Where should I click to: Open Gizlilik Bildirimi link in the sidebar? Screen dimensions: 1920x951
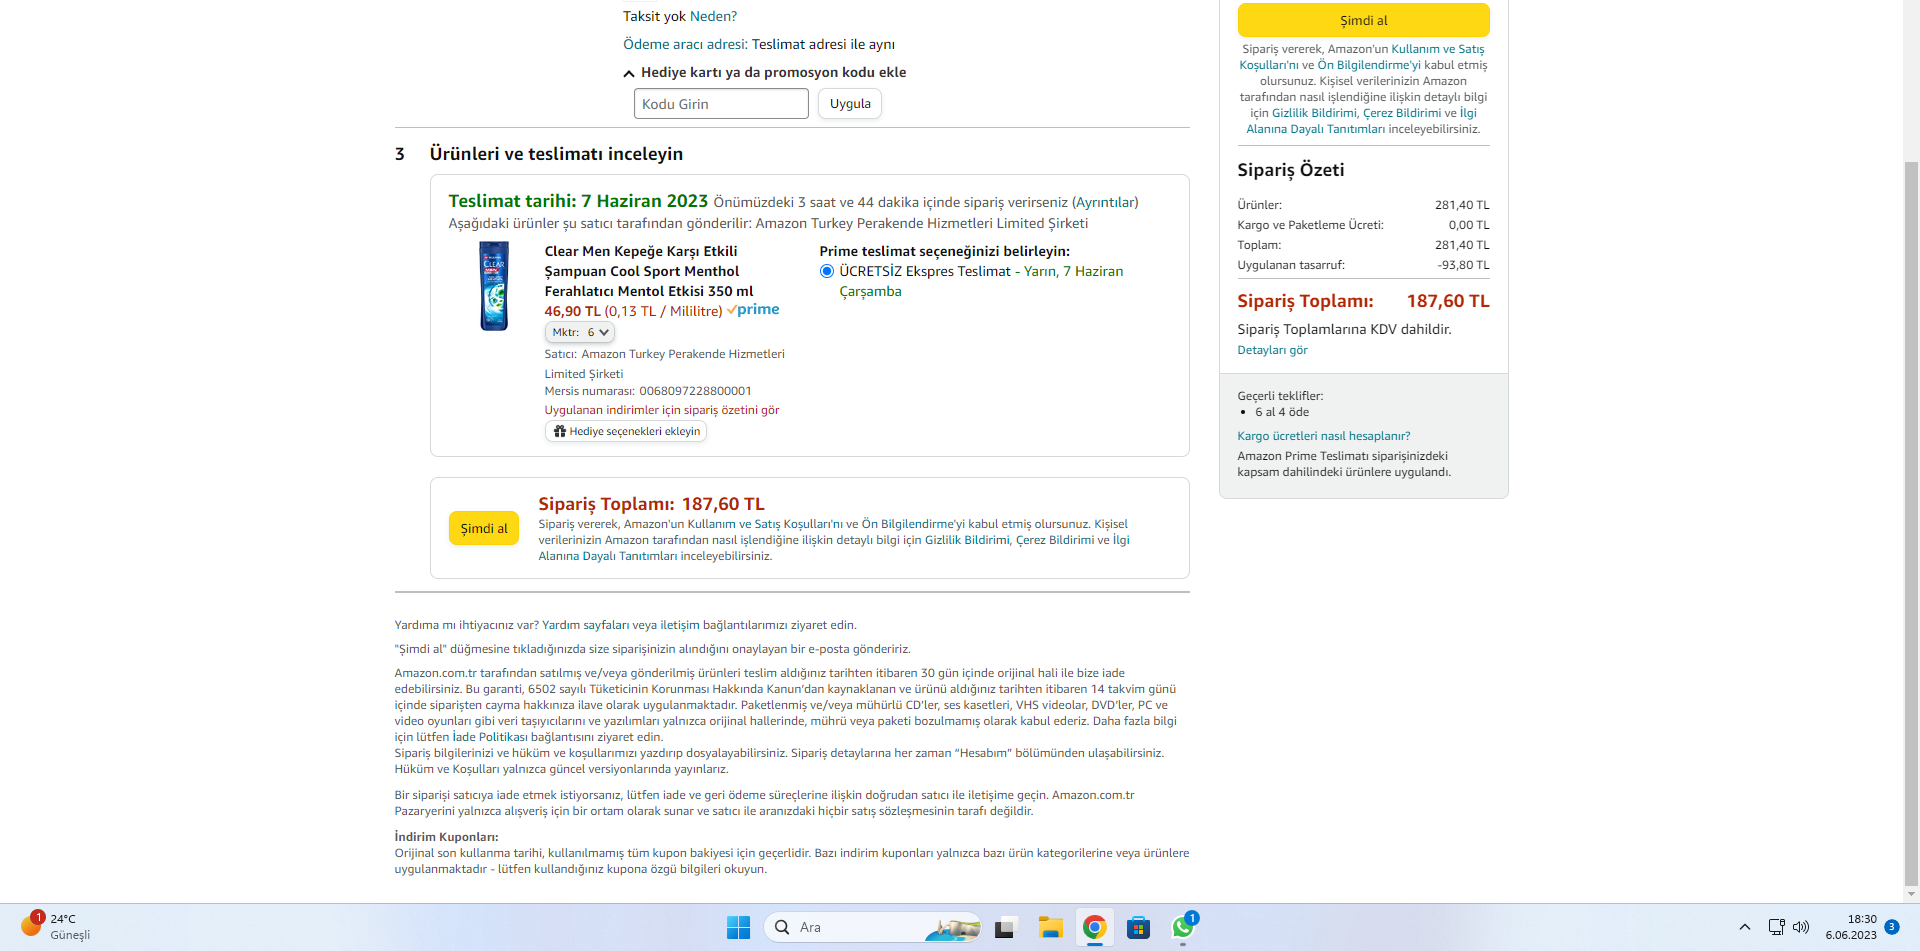point(1314,113)
